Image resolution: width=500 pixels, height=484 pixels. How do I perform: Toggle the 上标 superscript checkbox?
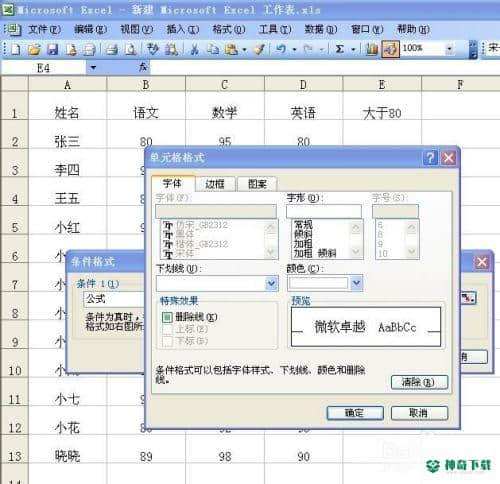click(167, 329)
